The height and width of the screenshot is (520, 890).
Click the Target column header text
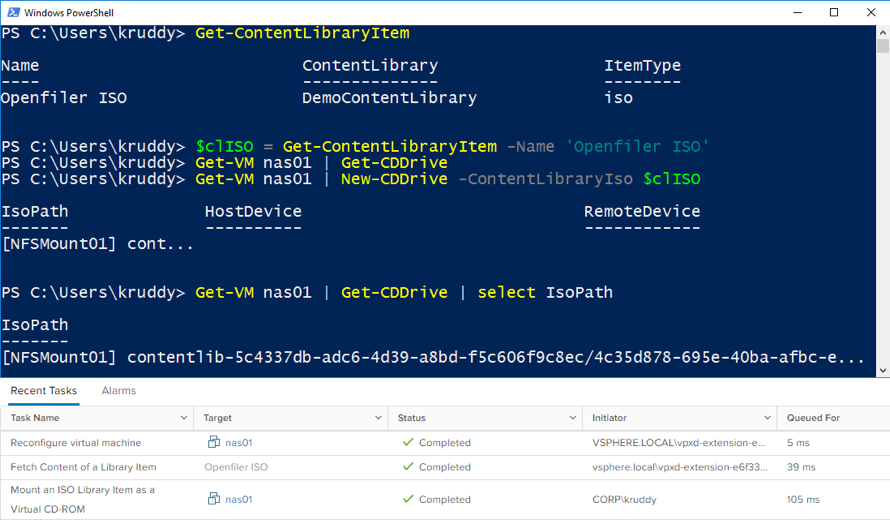[217, 418]
